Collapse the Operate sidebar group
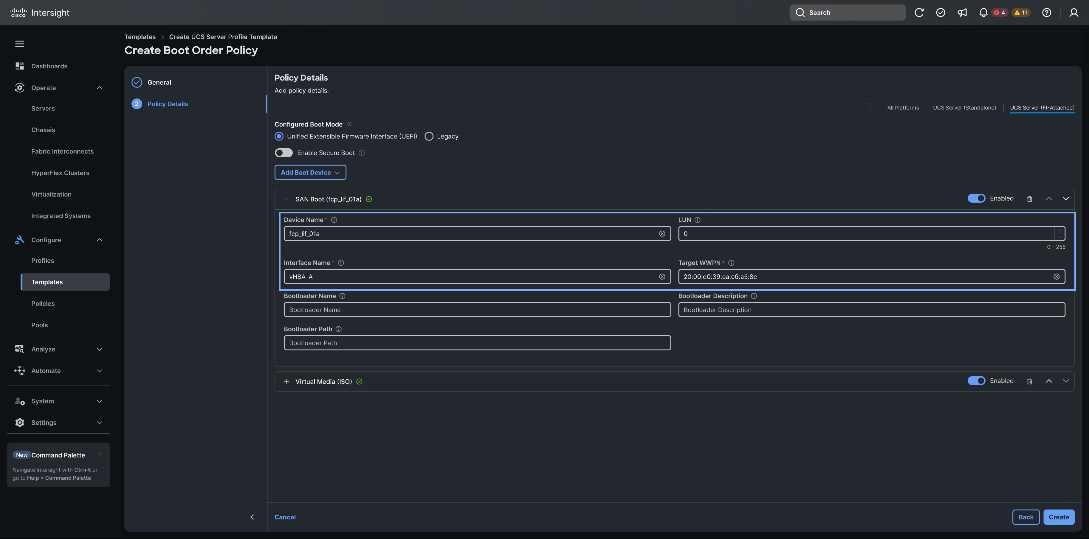The image size is (1089, 539). click(x=99, y=88)
